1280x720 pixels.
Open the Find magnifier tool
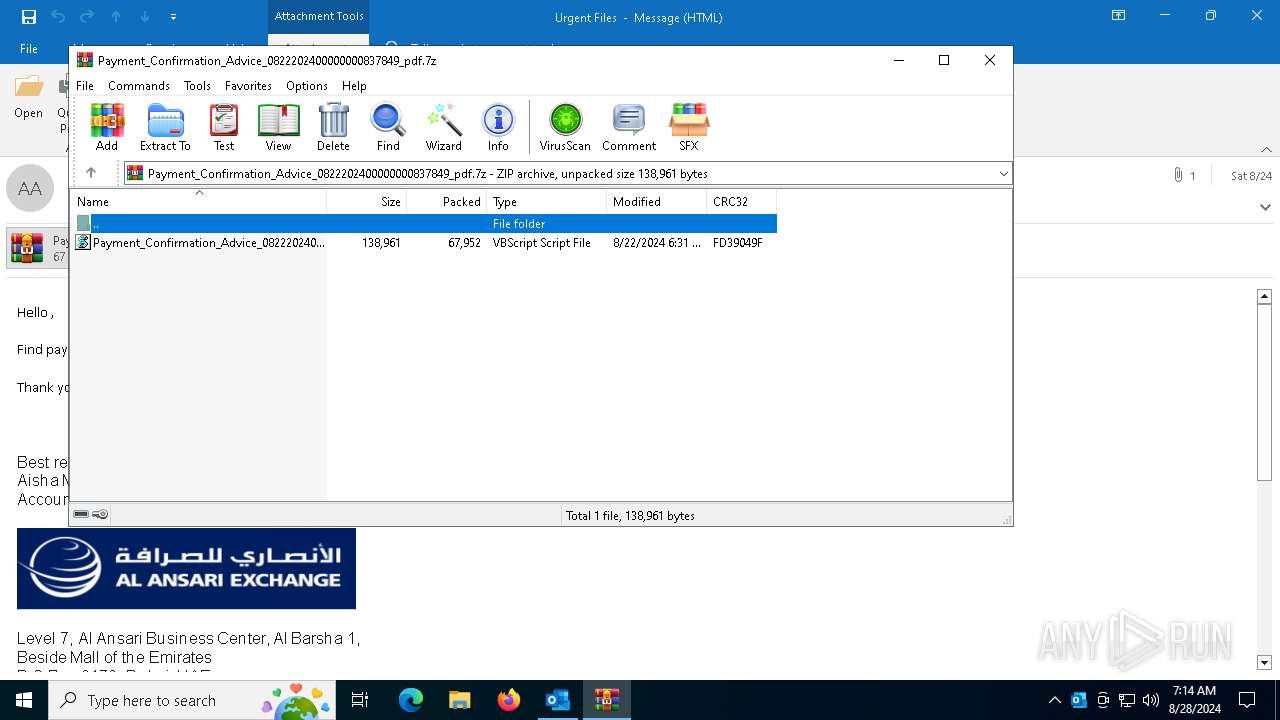[x=388, y=127]
